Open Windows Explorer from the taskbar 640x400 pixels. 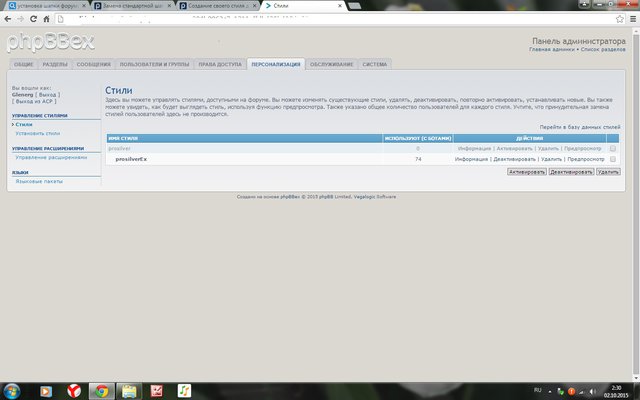click(x=129, y=391)
